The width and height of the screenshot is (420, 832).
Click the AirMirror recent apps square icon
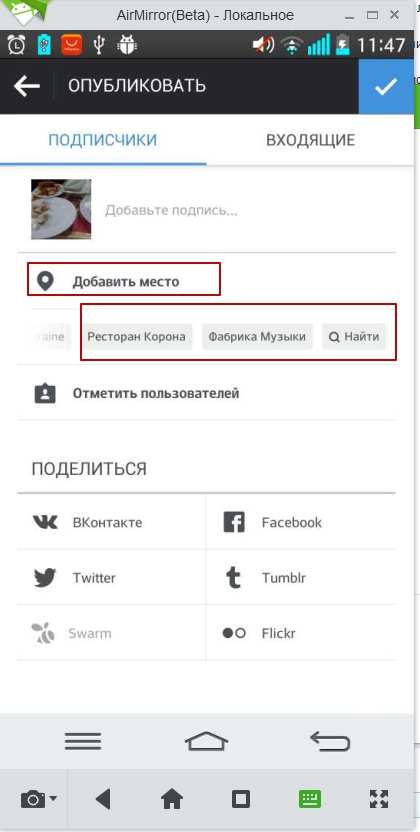[x=241, y=799]
